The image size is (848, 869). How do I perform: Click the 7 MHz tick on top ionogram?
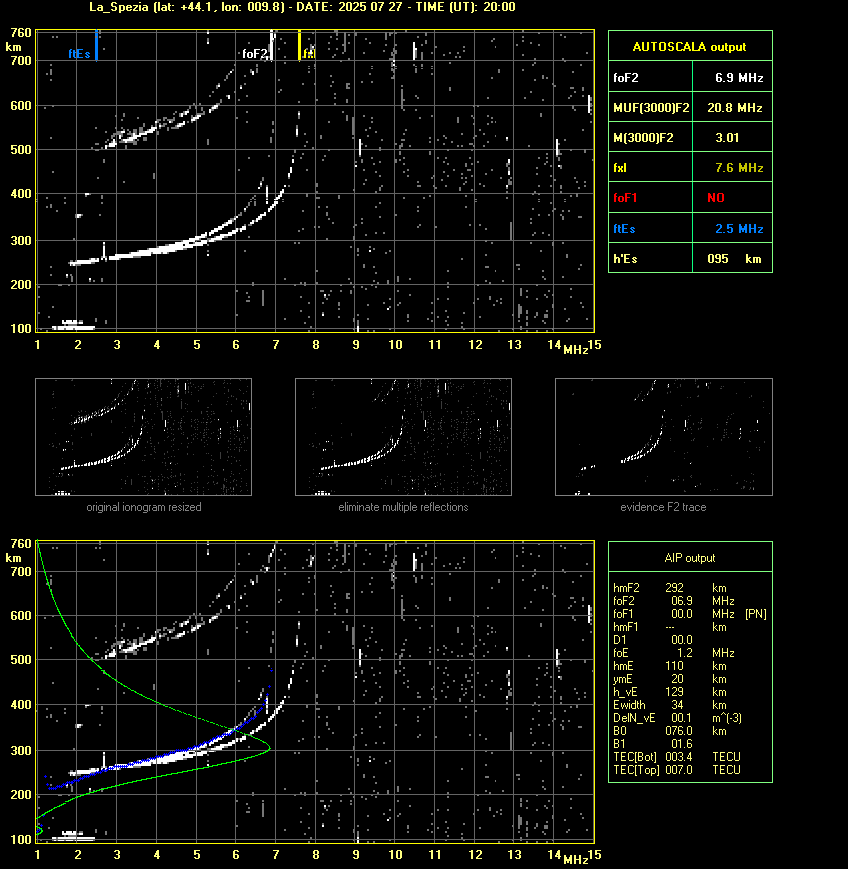coord(275,345)
